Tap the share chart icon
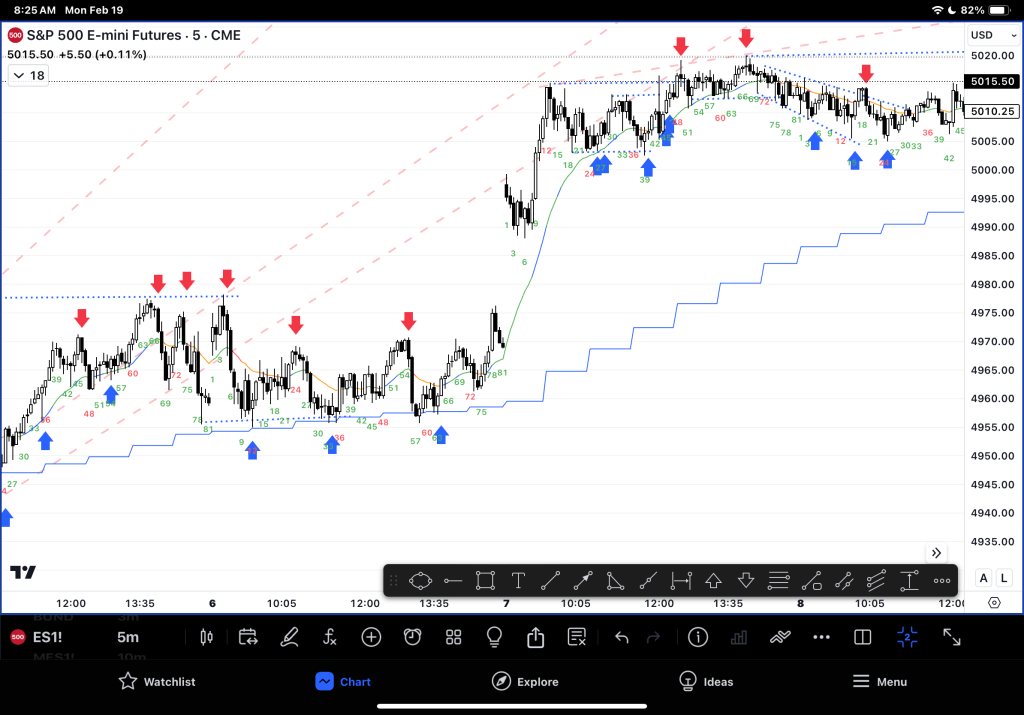 coord(535,637)
